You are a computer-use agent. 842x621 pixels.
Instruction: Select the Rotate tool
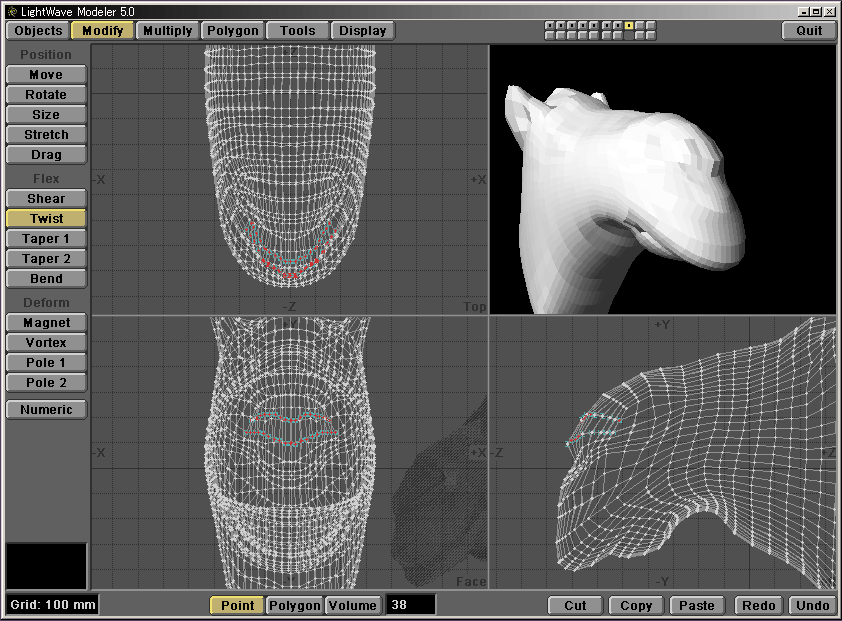46,95
